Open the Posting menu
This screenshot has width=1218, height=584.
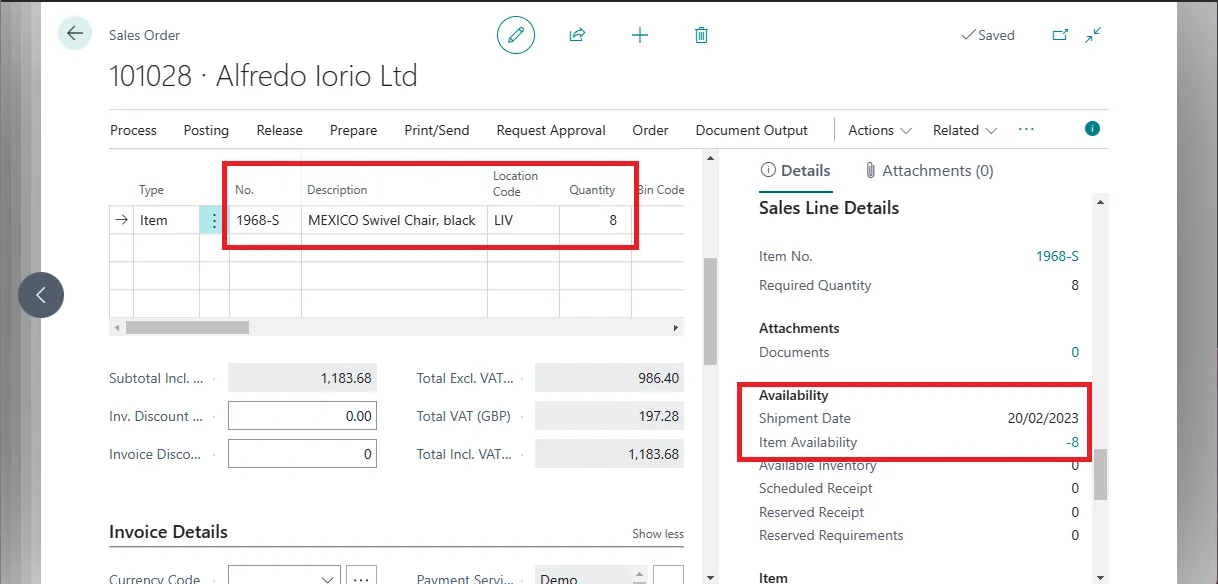click(206, 130)
